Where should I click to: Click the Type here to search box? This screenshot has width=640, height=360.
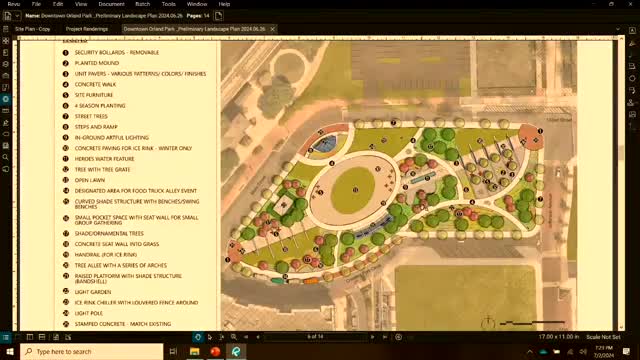pyautogui.click(x=92, y=351)
